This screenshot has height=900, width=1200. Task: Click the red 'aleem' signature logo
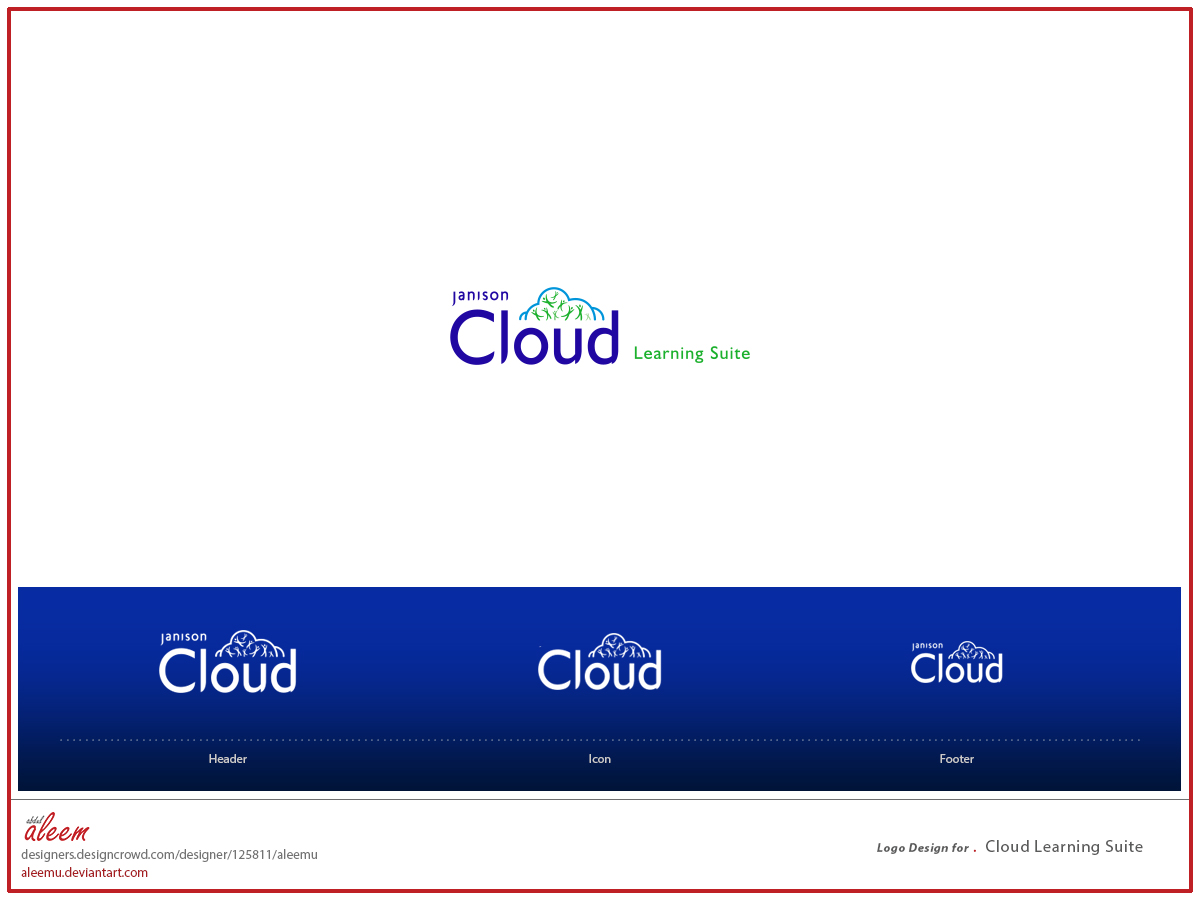coord(56,828)
